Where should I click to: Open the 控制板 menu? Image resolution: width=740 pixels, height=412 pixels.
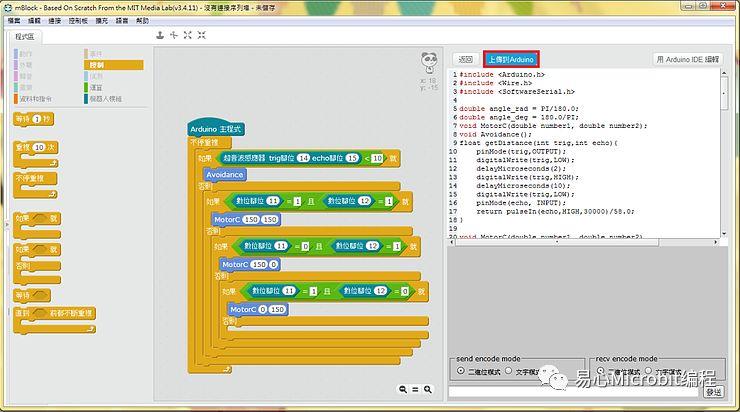click(78, 21)
